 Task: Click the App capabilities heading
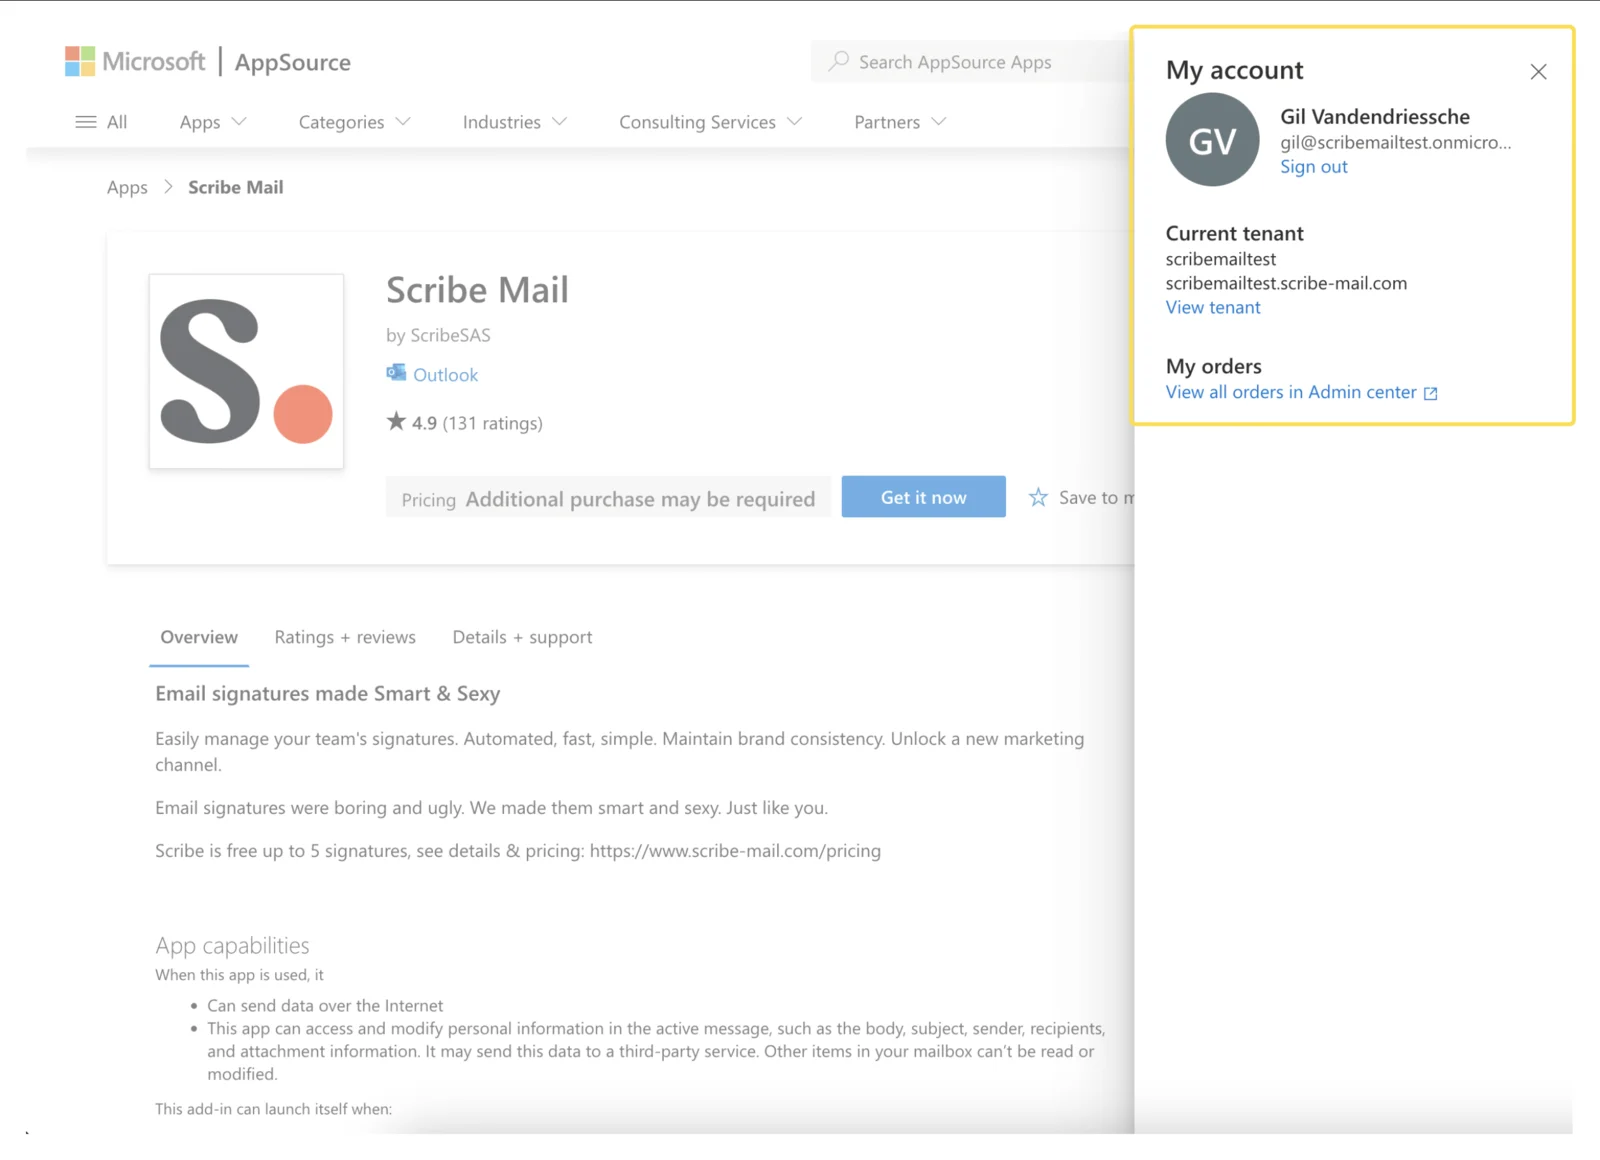pos(232,945)
